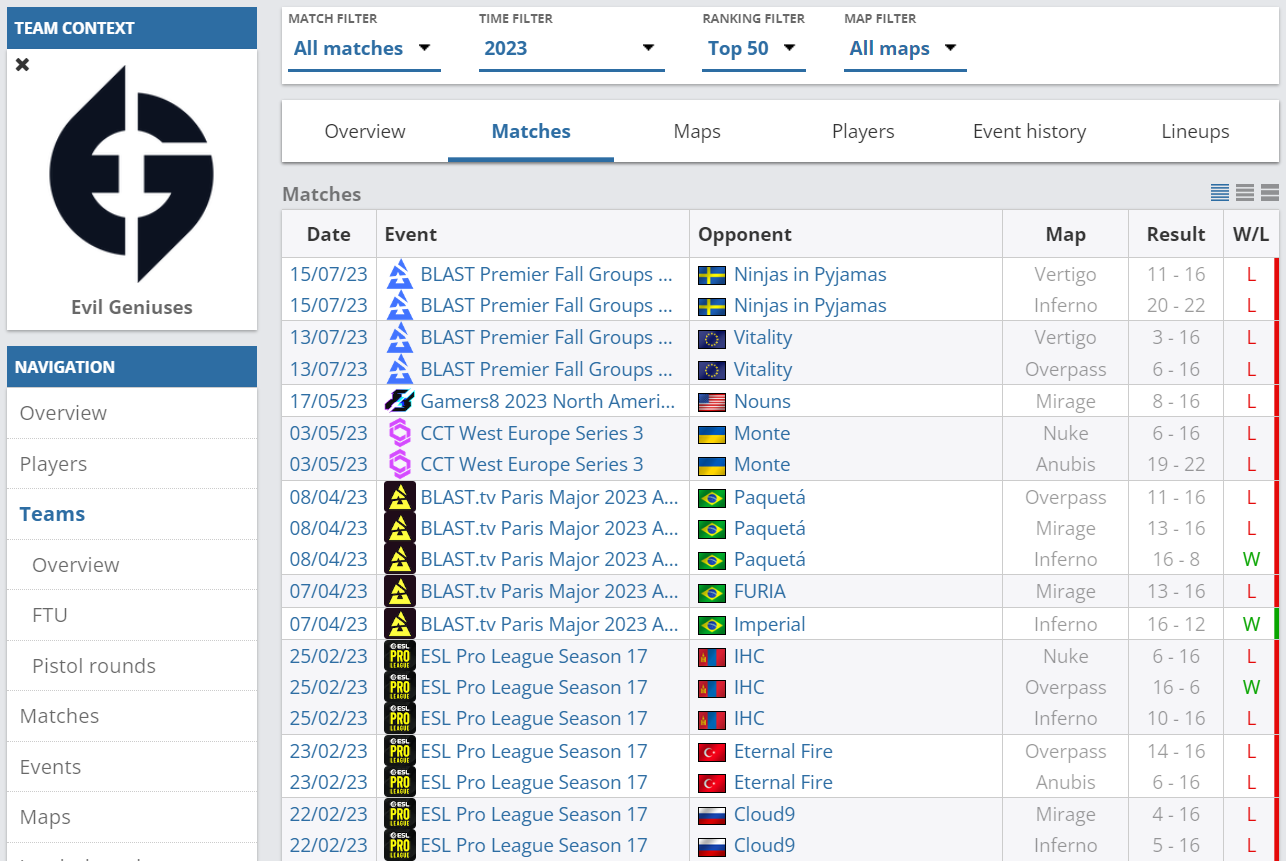Expand the Ranking Filter set to Top 50

click(754, 48)
